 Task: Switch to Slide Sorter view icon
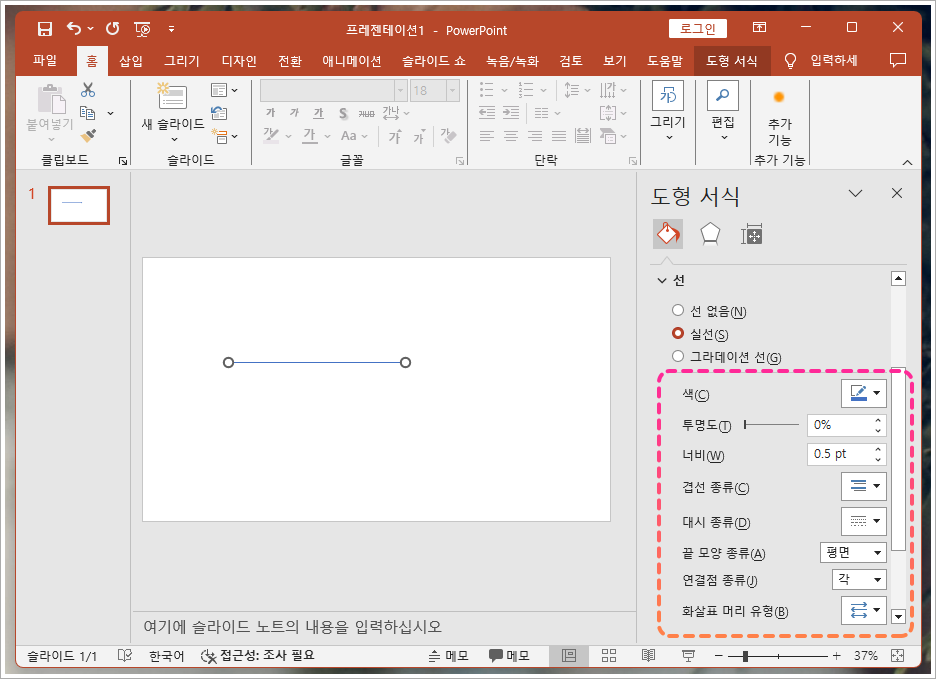(x=609, y=656)
